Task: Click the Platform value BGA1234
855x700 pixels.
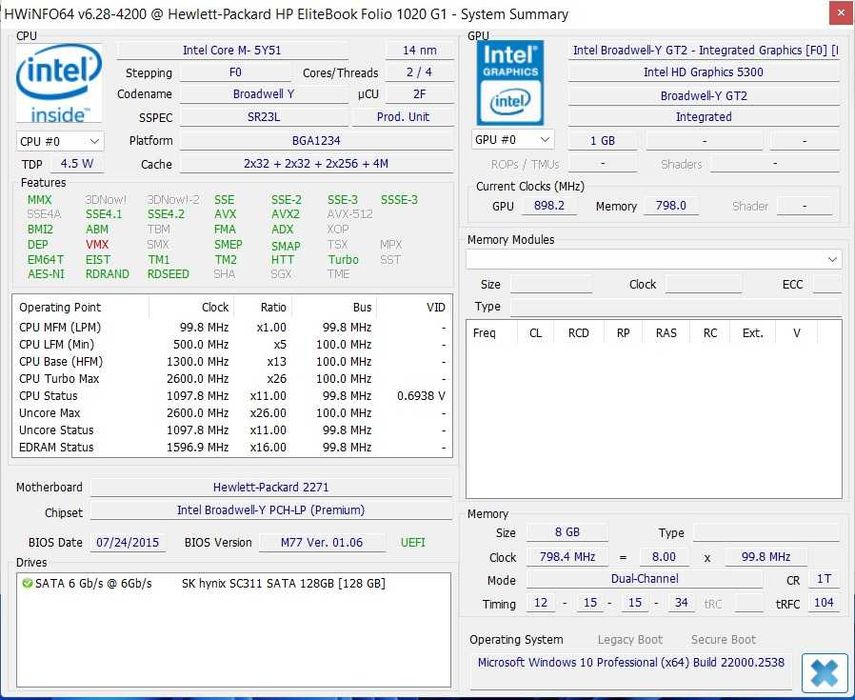Action: pos(316,141)
